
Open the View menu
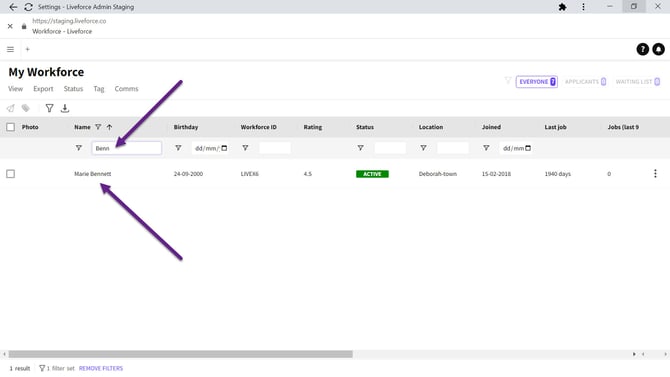coord(15,89)
